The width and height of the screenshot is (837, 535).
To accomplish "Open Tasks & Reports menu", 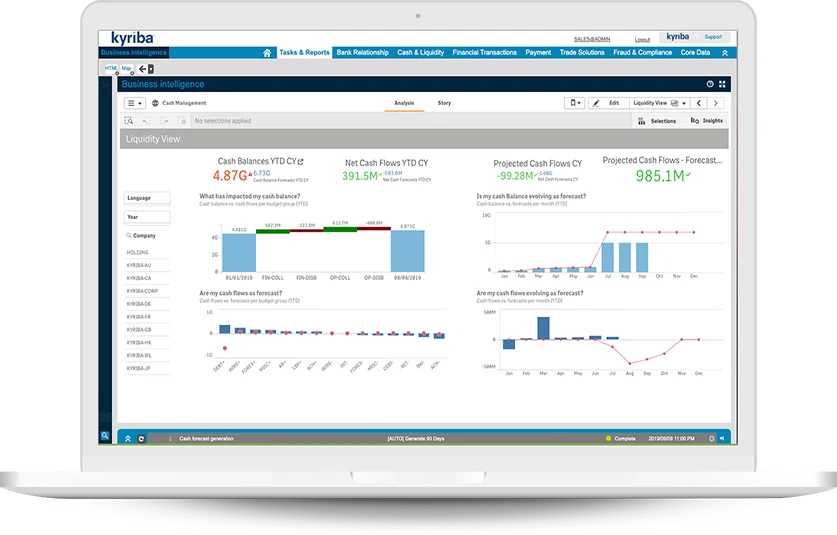I will 304,52.
